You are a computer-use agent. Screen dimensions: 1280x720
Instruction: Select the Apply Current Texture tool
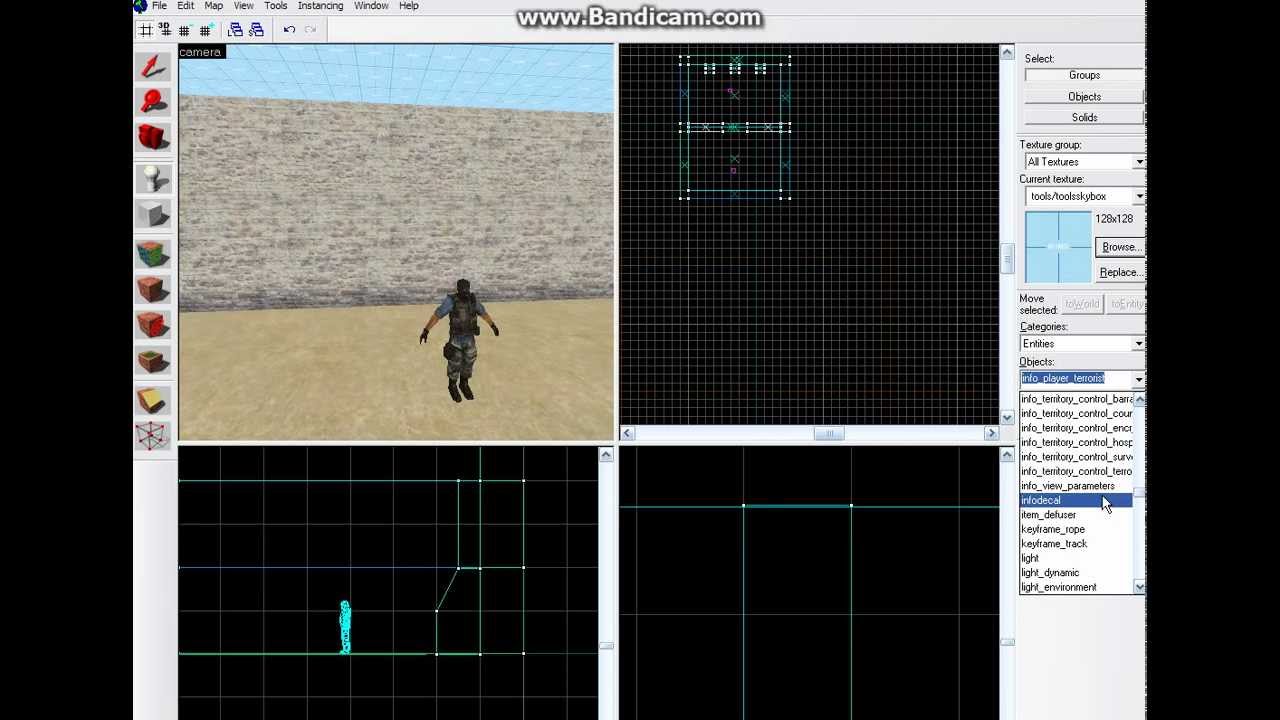(153, 290)
